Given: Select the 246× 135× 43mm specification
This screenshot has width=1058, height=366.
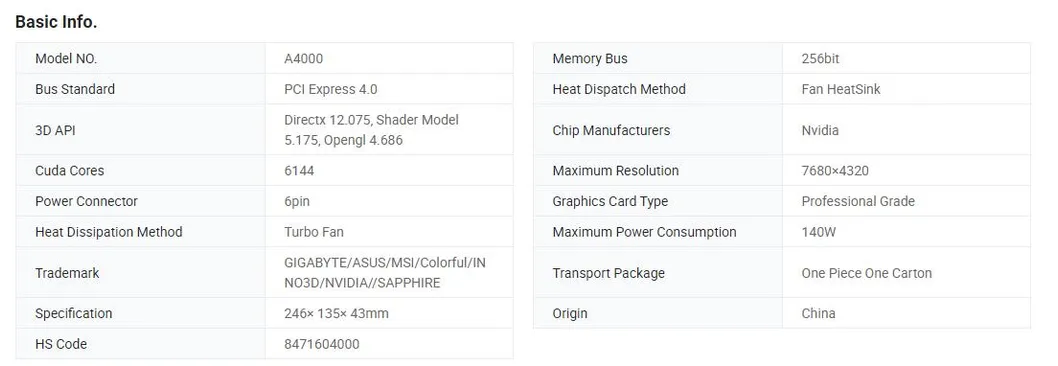Looking at the screenshot, I should [x=336, y=313].
